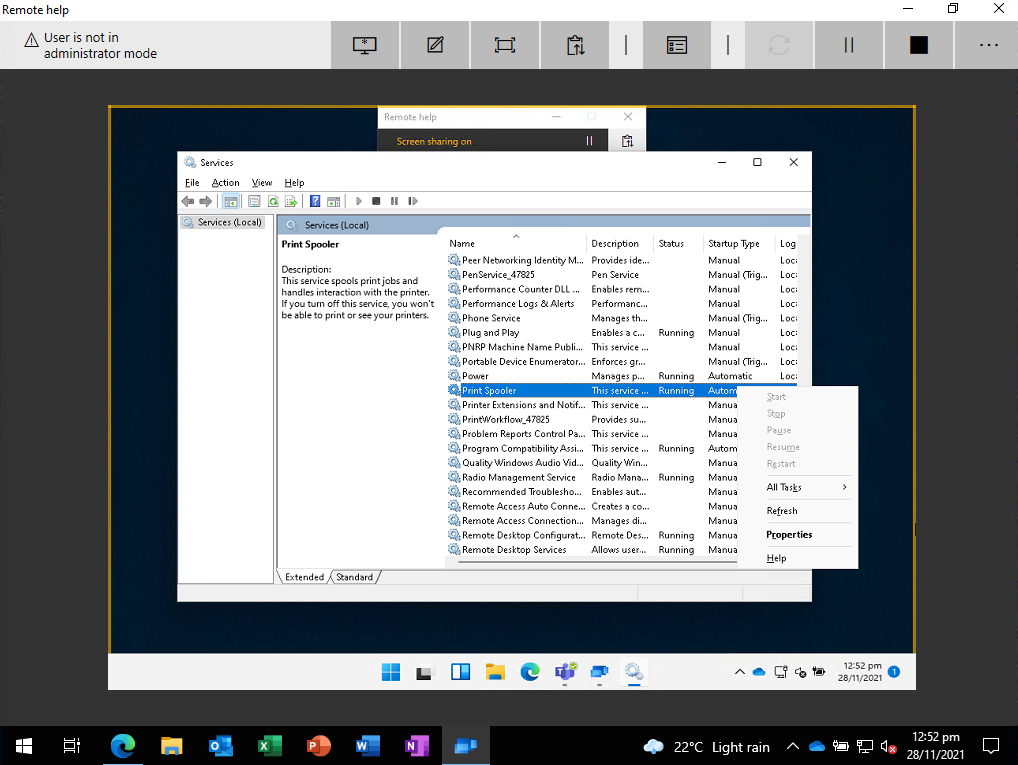Open Microsoft Teams on the remote taskbar
The image size is (1018, 765).
click(x=565, y=671)
